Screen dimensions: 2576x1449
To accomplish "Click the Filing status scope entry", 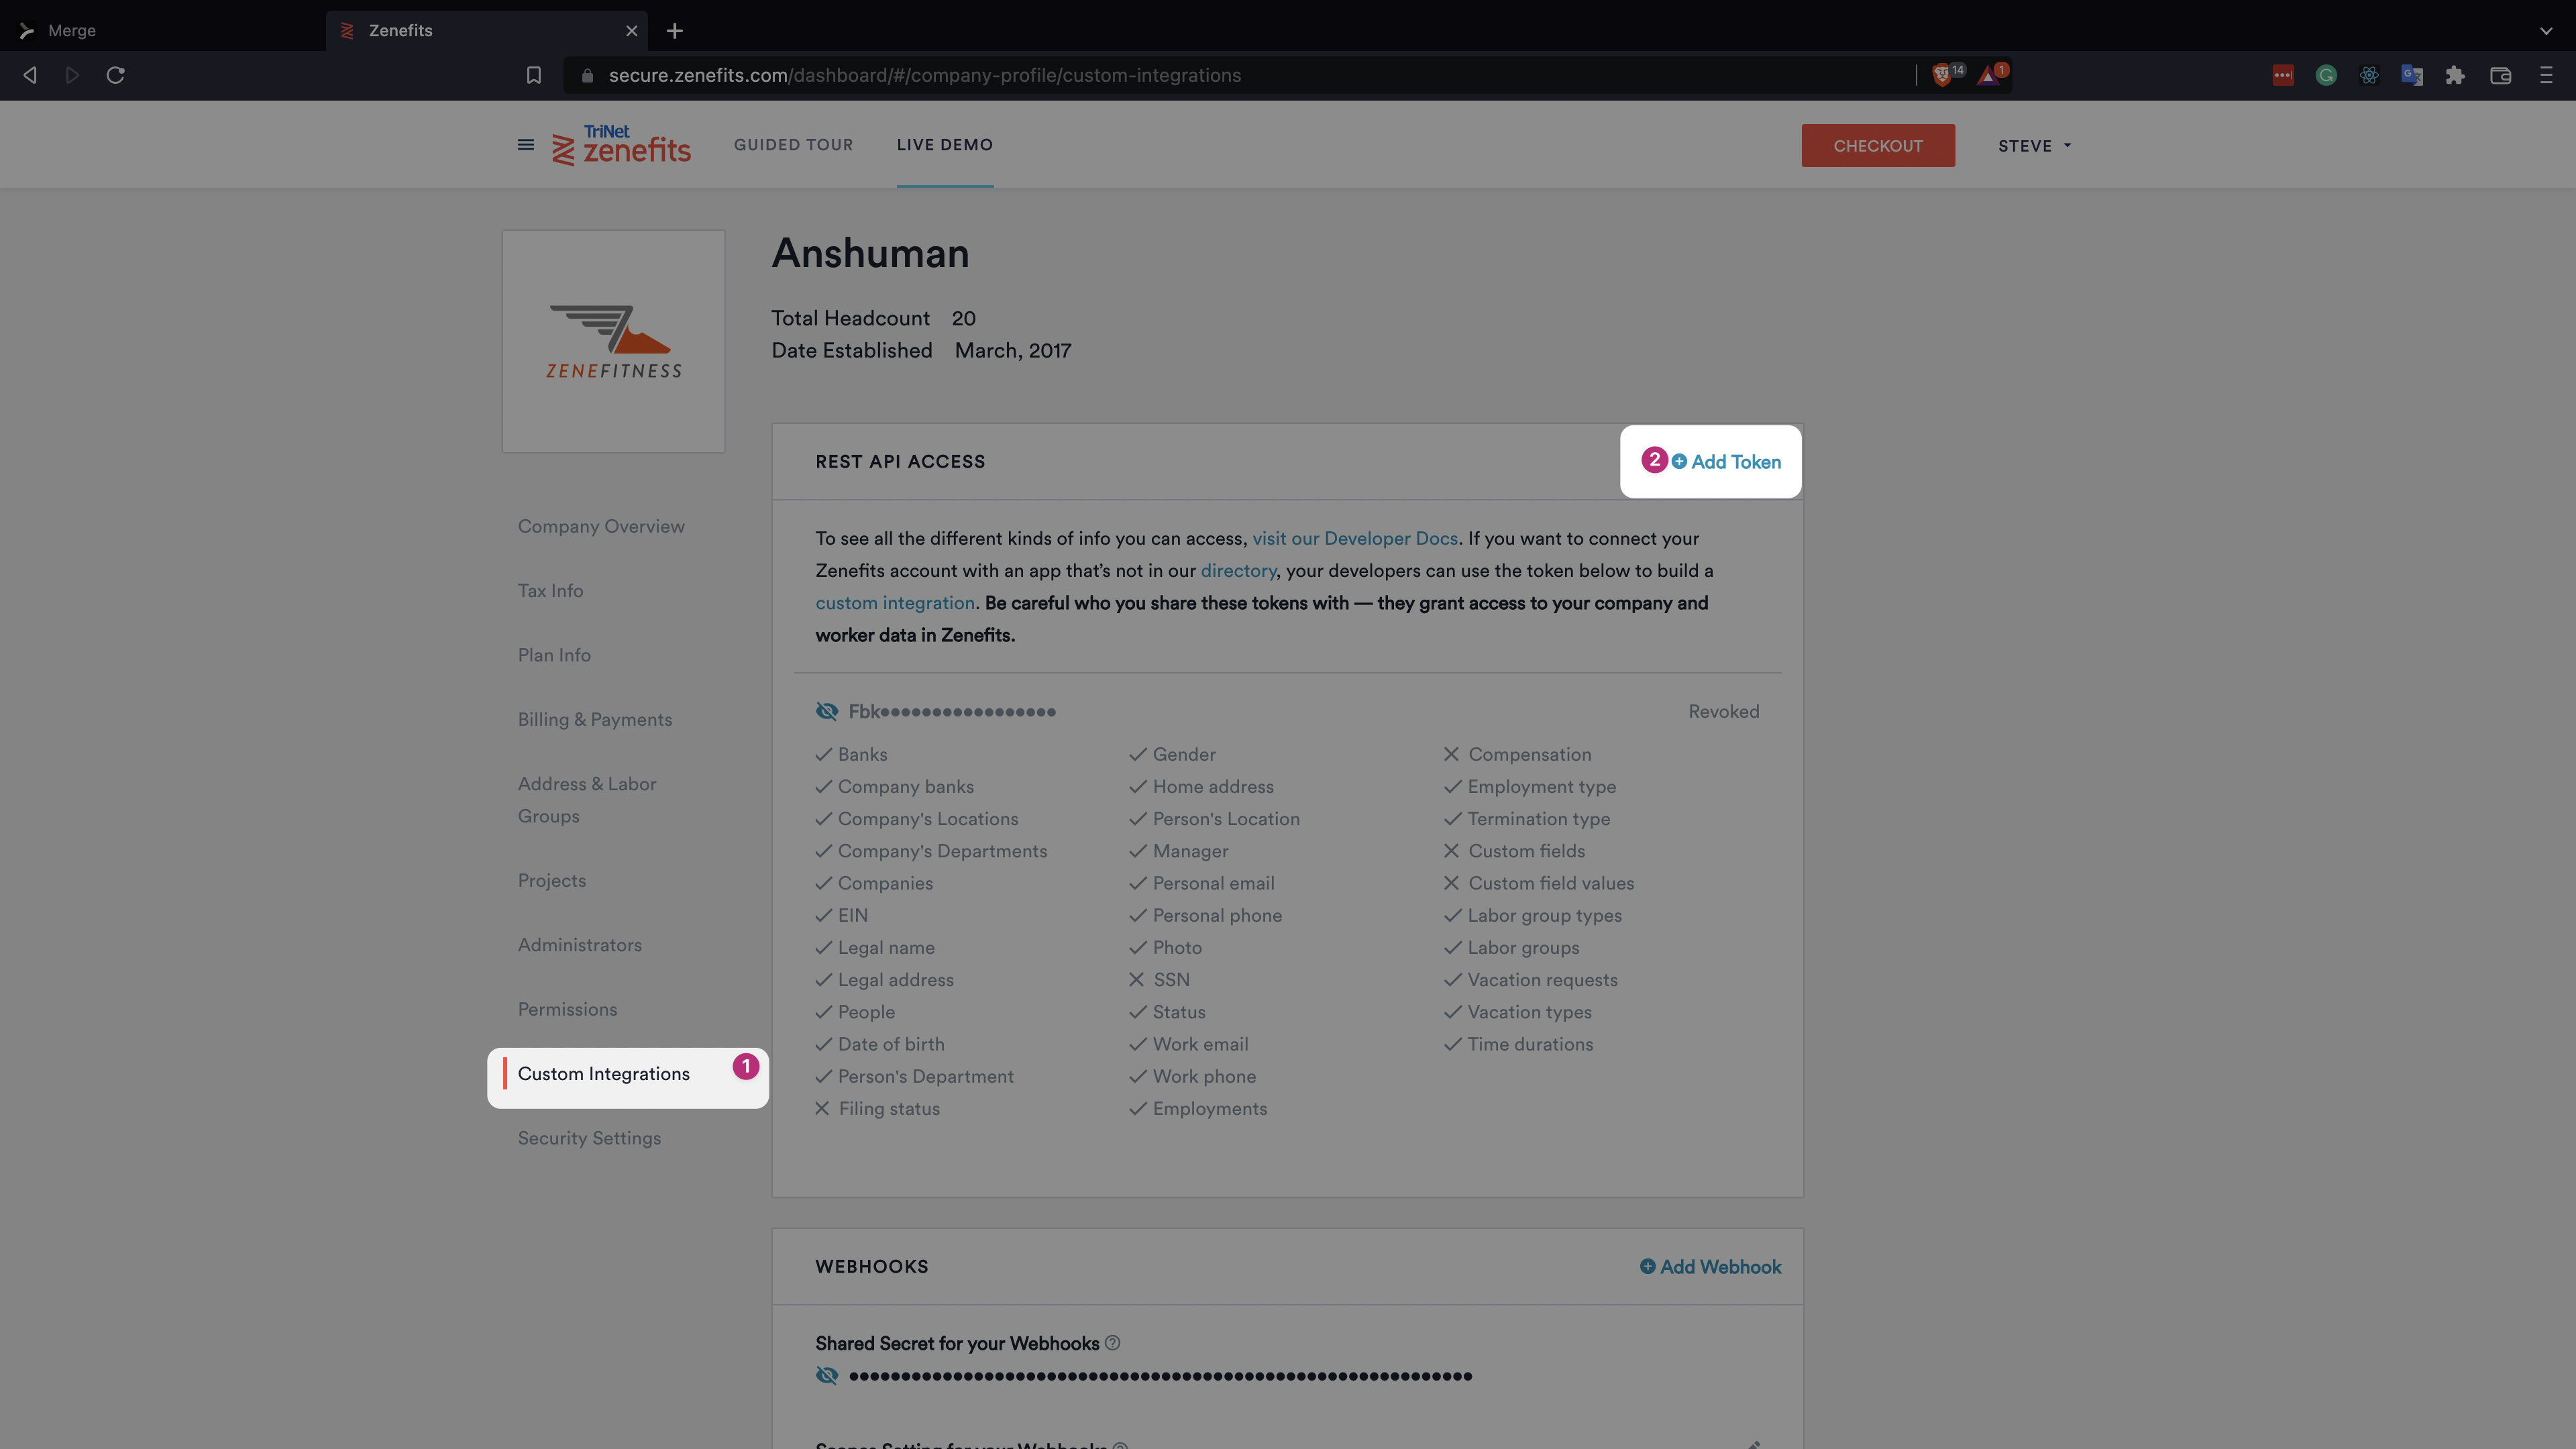I will click(x=877, y=1109).
